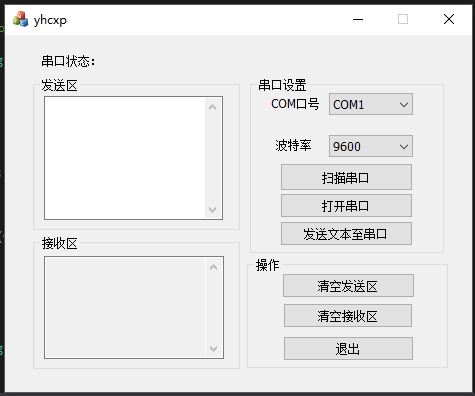Click the 发送区 scrollbar up arrow
The height and width of the screenshot is (396, 475).
coord(213,107)
